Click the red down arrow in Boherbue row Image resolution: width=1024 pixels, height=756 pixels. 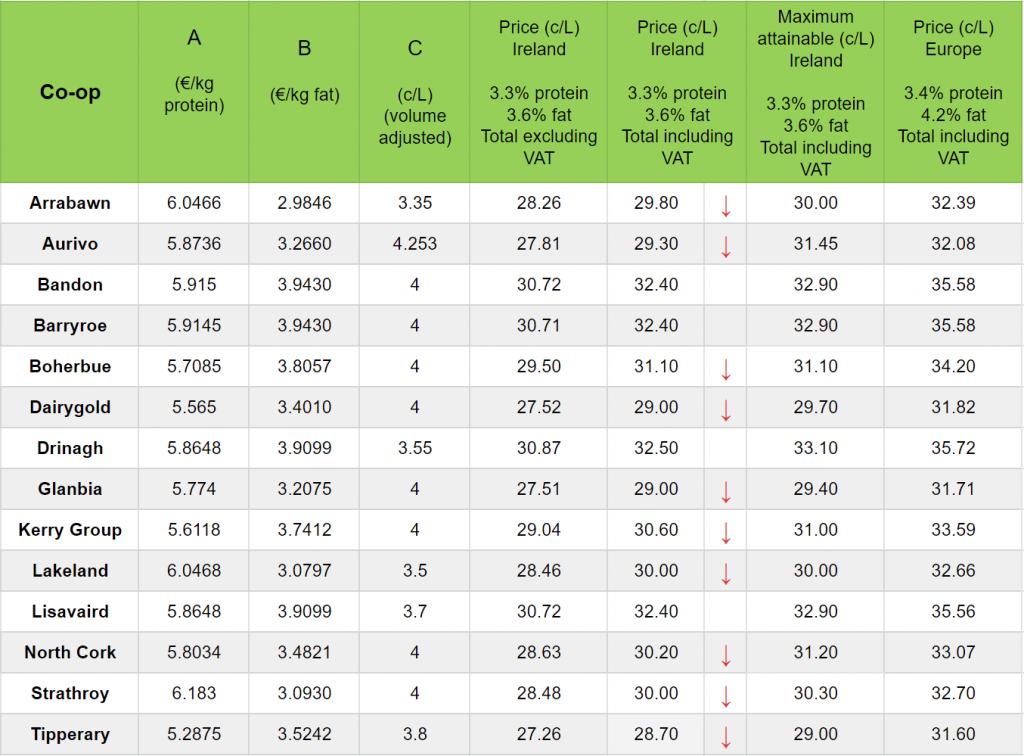pos(726,369)
